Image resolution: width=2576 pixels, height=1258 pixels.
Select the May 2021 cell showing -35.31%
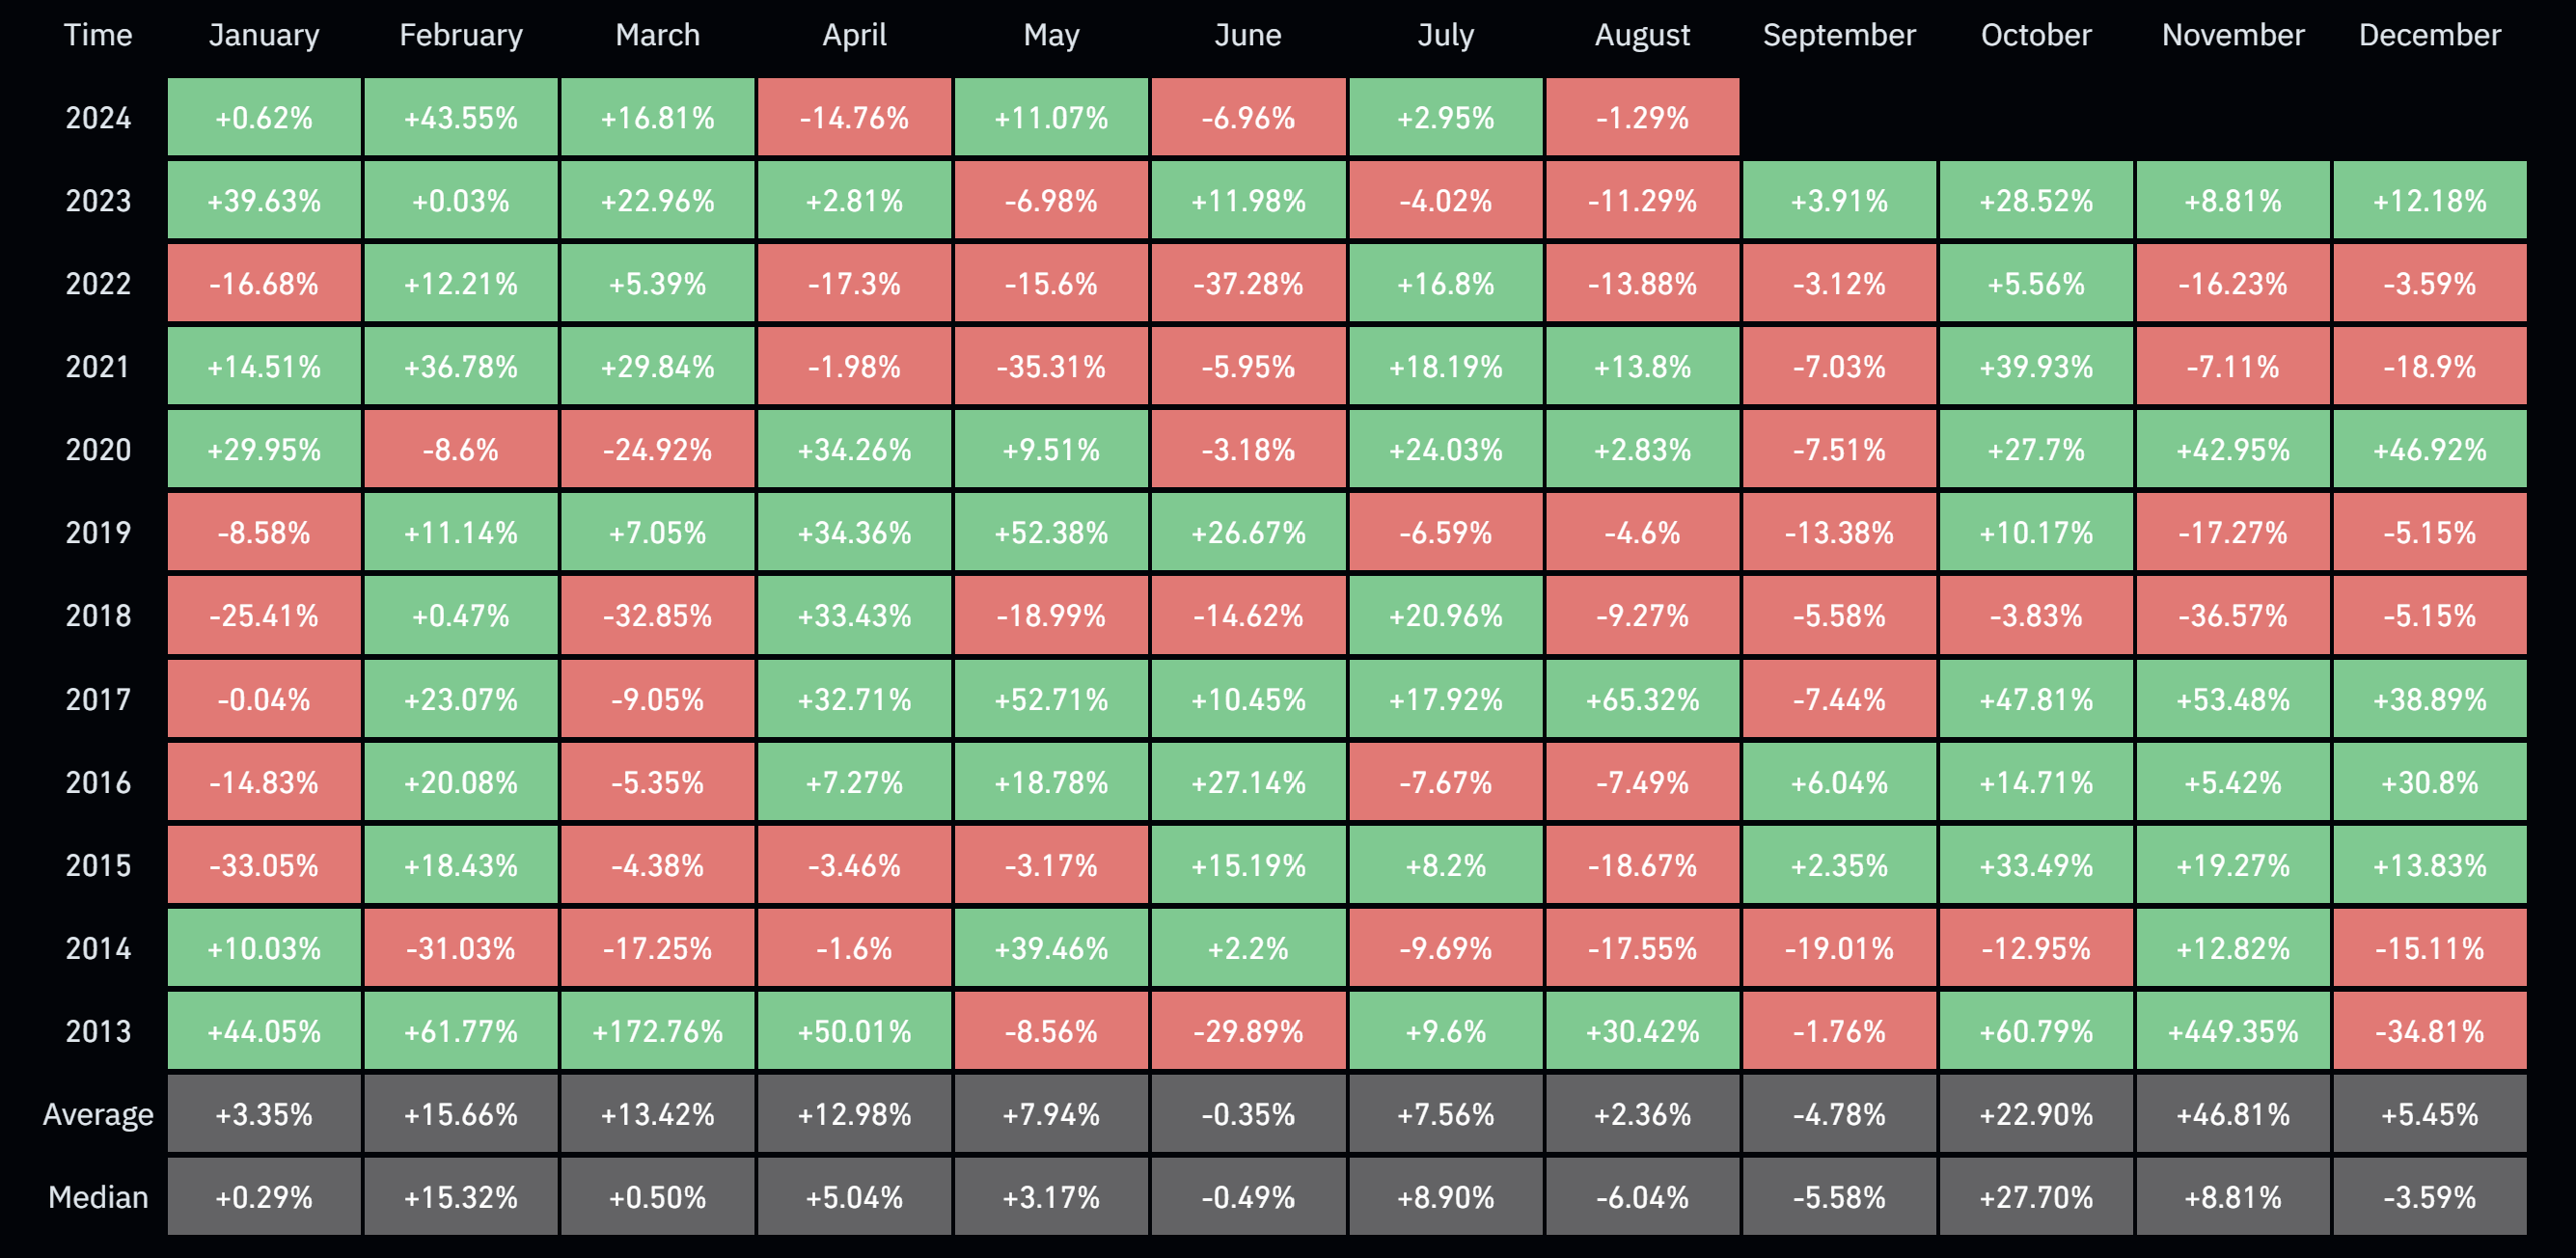click(x=1051, y=367)
